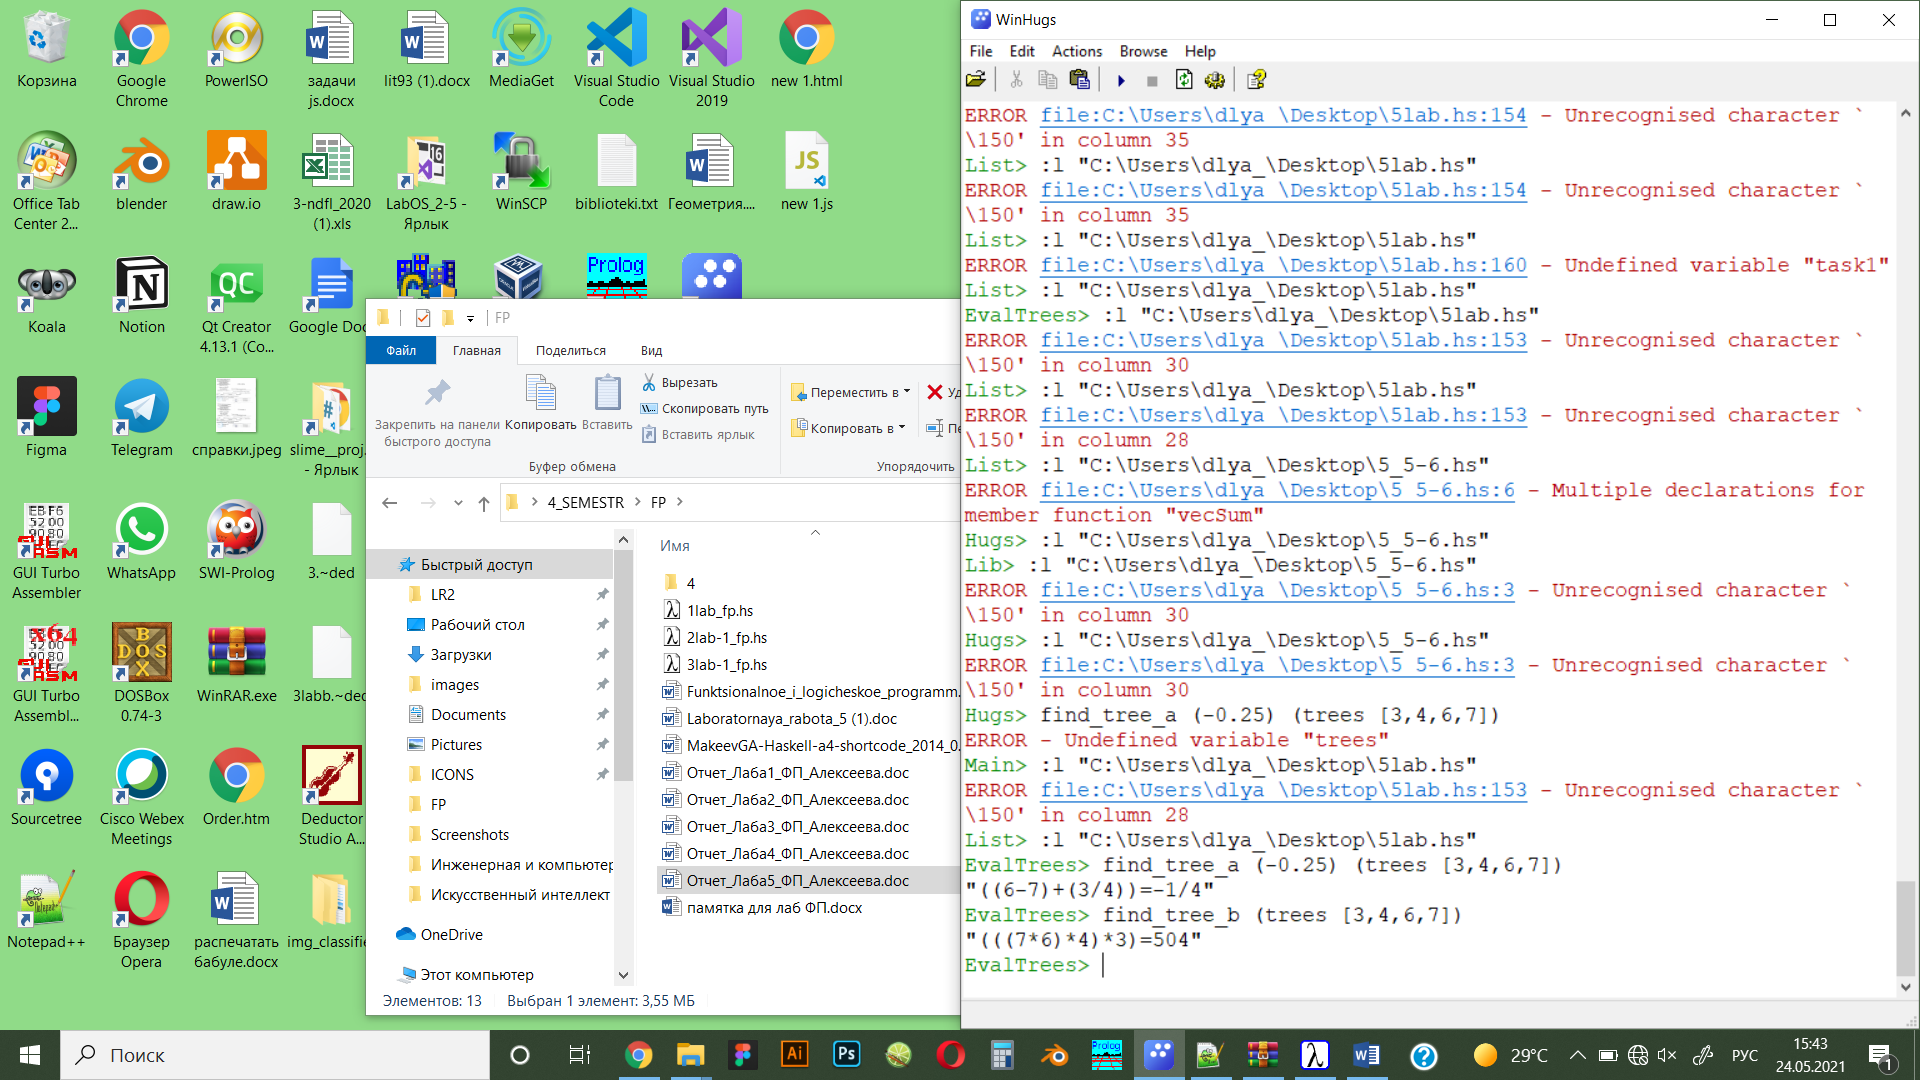Image resolution: width=1920 pixels, height=1080 pixels.
Task: Select the folder named 4 in file list
Action: pyautogui.click(x=680, y=583)
